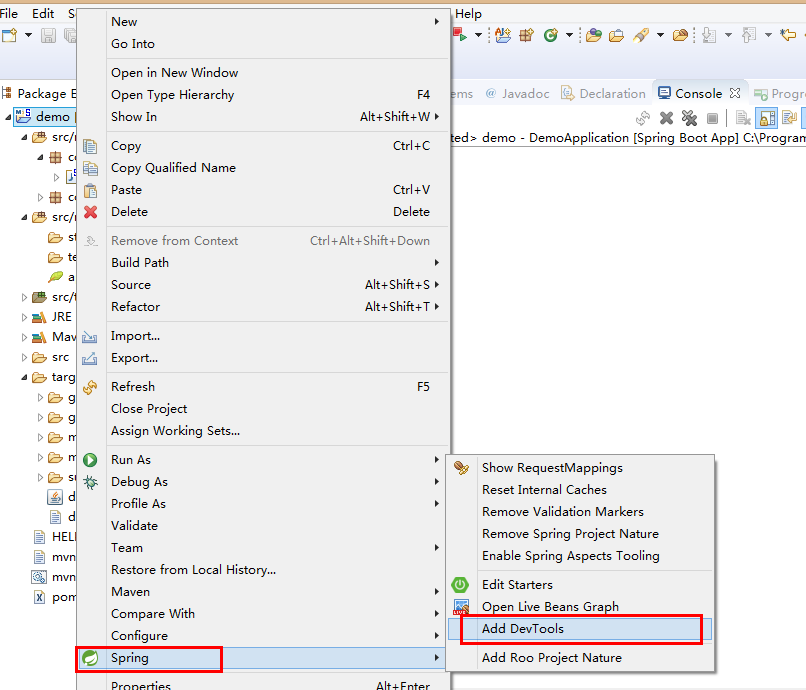Click the Previous Annotation toolbar icon
Screen dimensions: 806x690
pyautogui.click(x=749, y=35)
